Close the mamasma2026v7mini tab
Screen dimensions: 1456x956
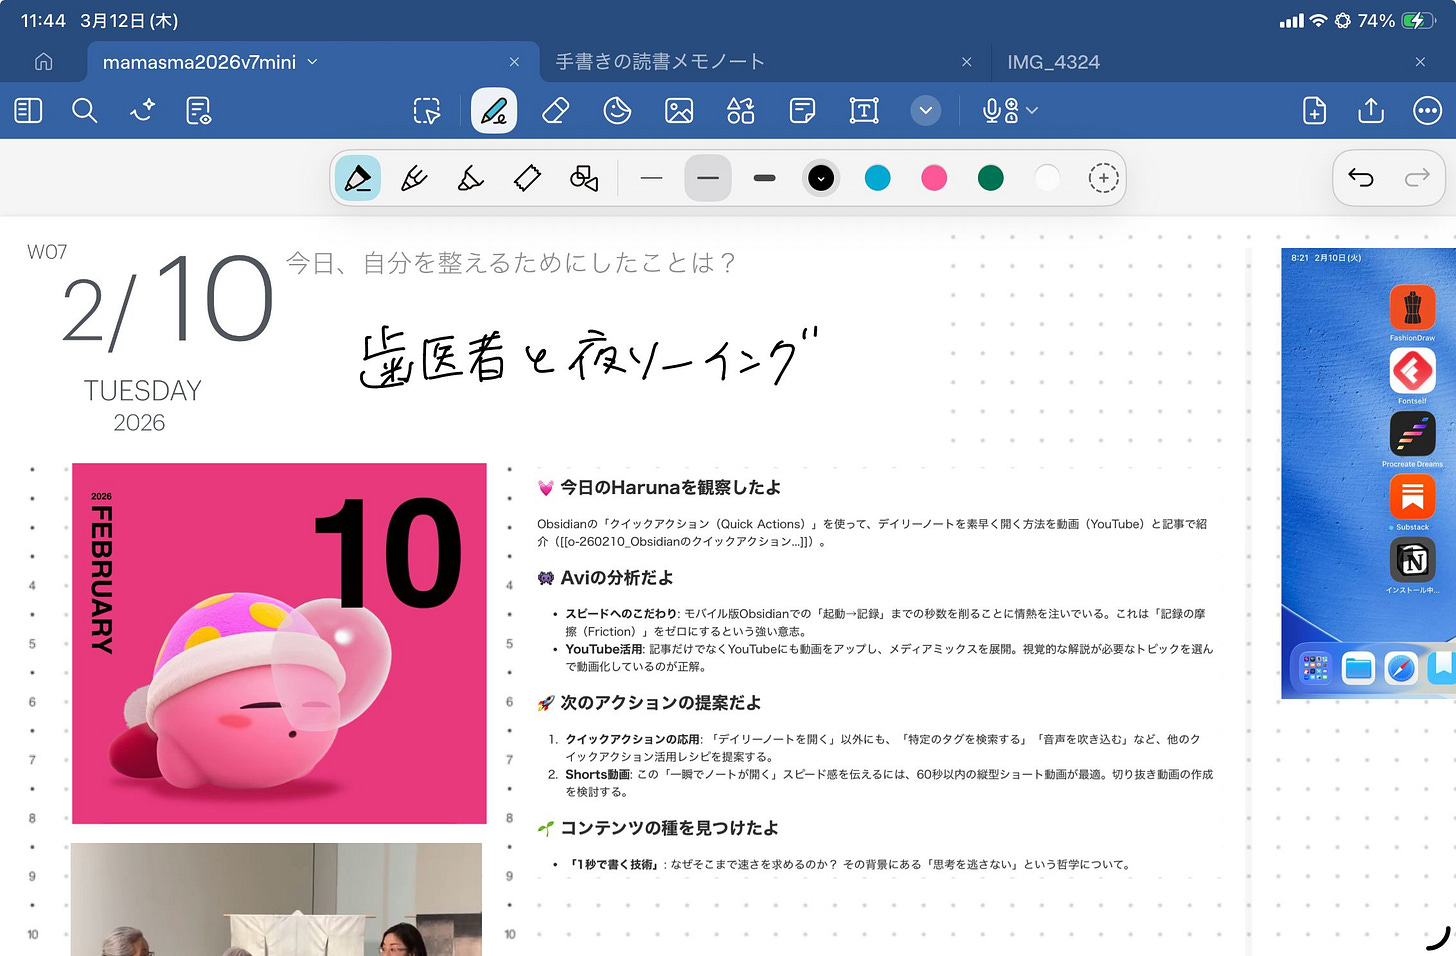(x=514, y=62)
